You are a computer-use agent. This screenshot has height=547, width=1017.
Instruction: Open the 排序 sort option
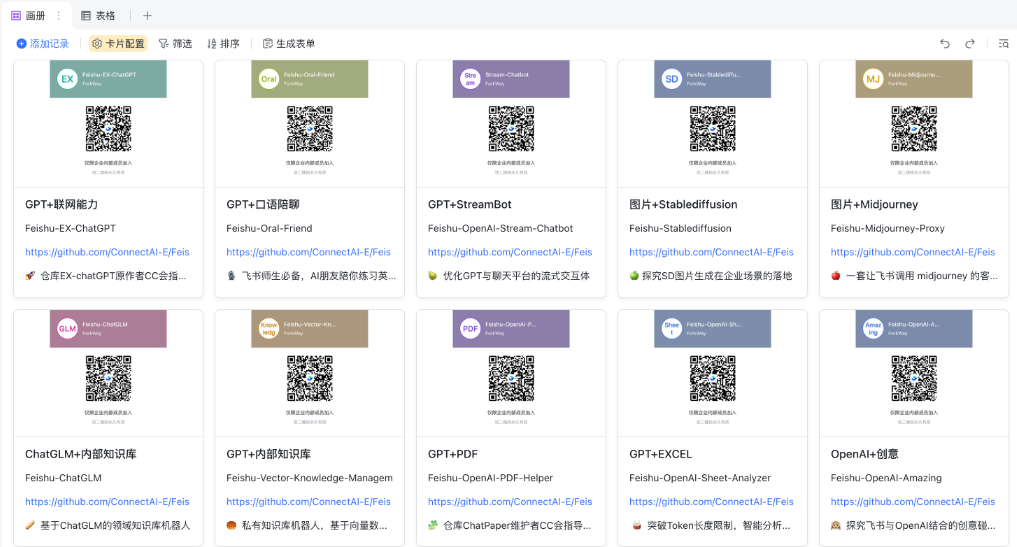pyautogui.click(x=223, y=43)
